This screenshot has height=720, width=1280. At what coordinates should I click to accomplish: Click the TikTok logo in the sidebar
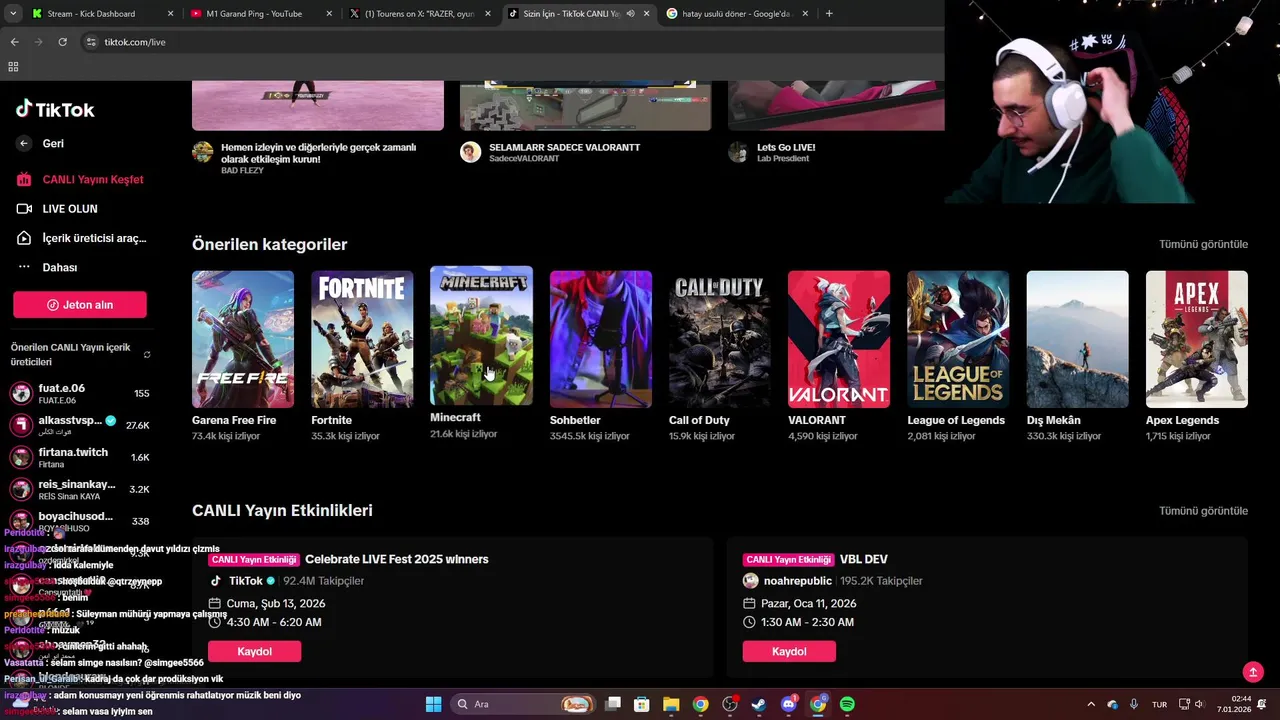55,109
